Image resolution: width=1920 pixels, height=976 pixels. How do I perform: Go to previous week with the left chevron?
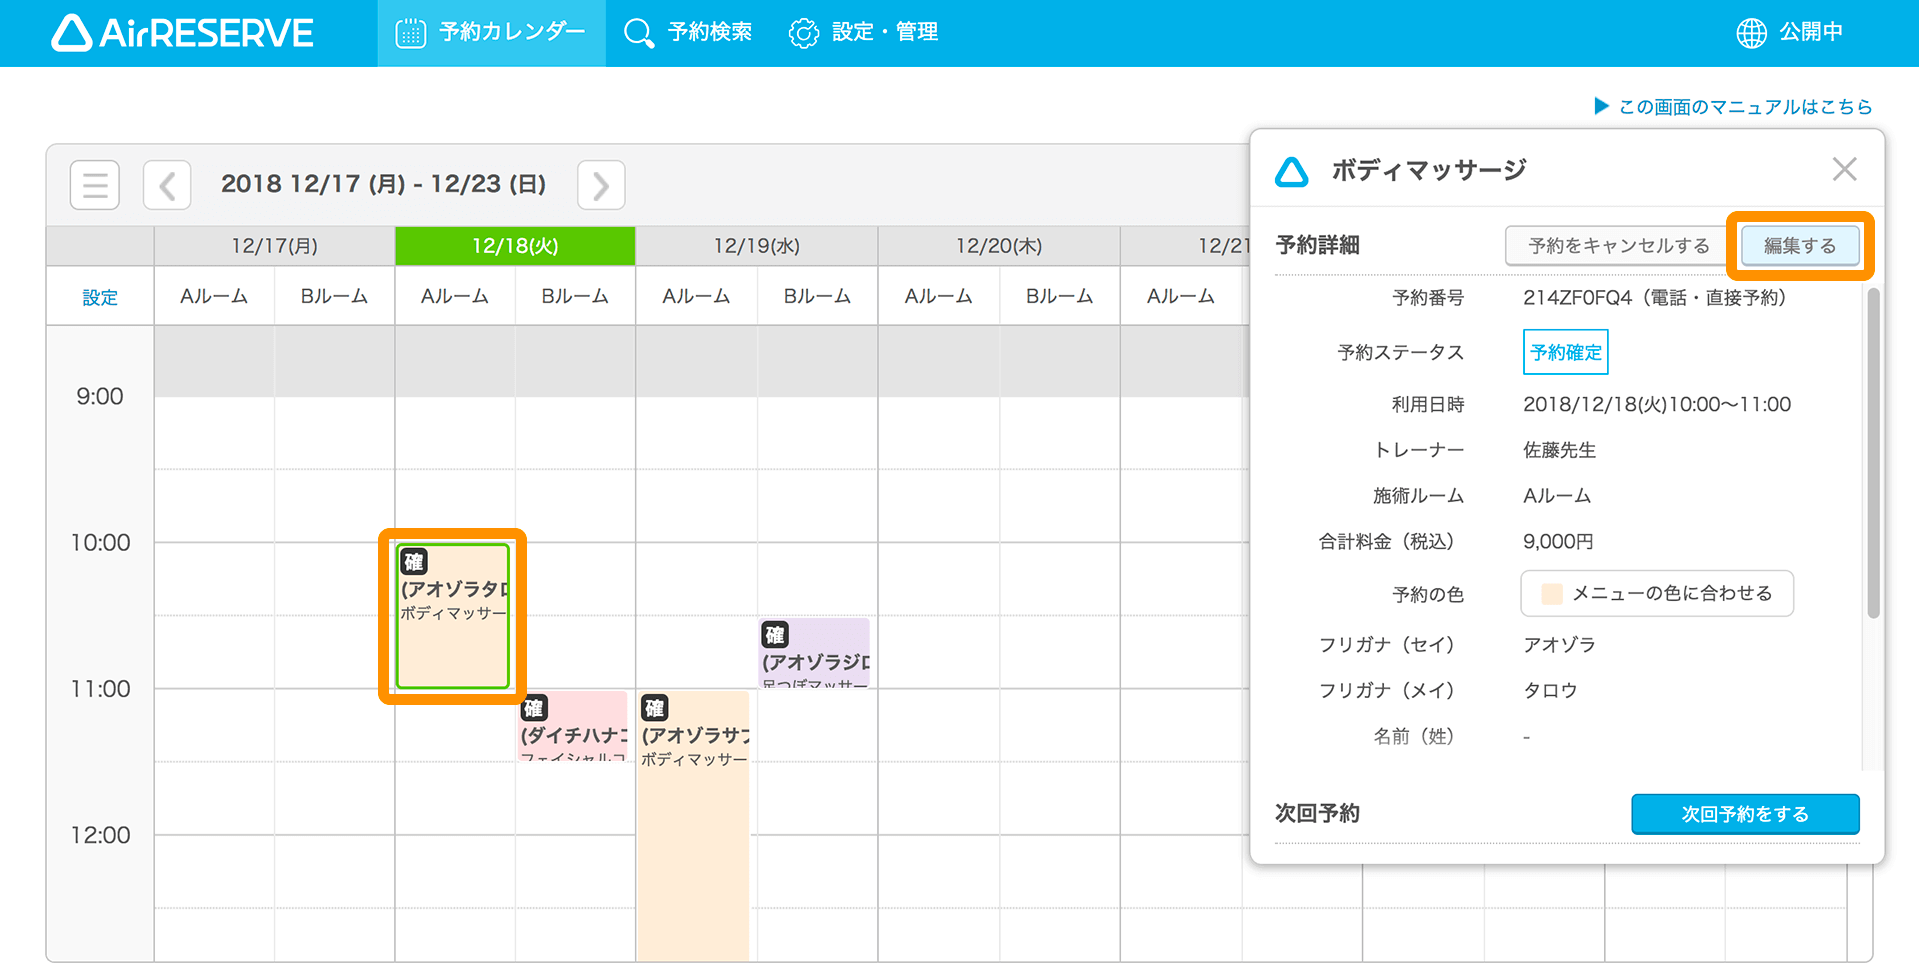(x=166, y=184)
